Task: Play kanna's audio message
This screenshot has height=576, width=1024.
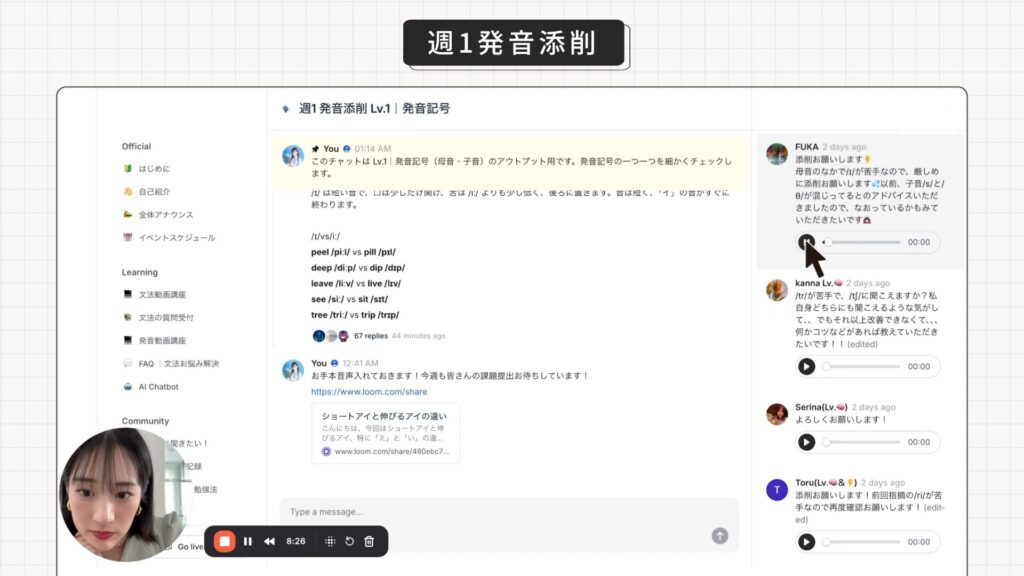Action: [x=806, y=366]
